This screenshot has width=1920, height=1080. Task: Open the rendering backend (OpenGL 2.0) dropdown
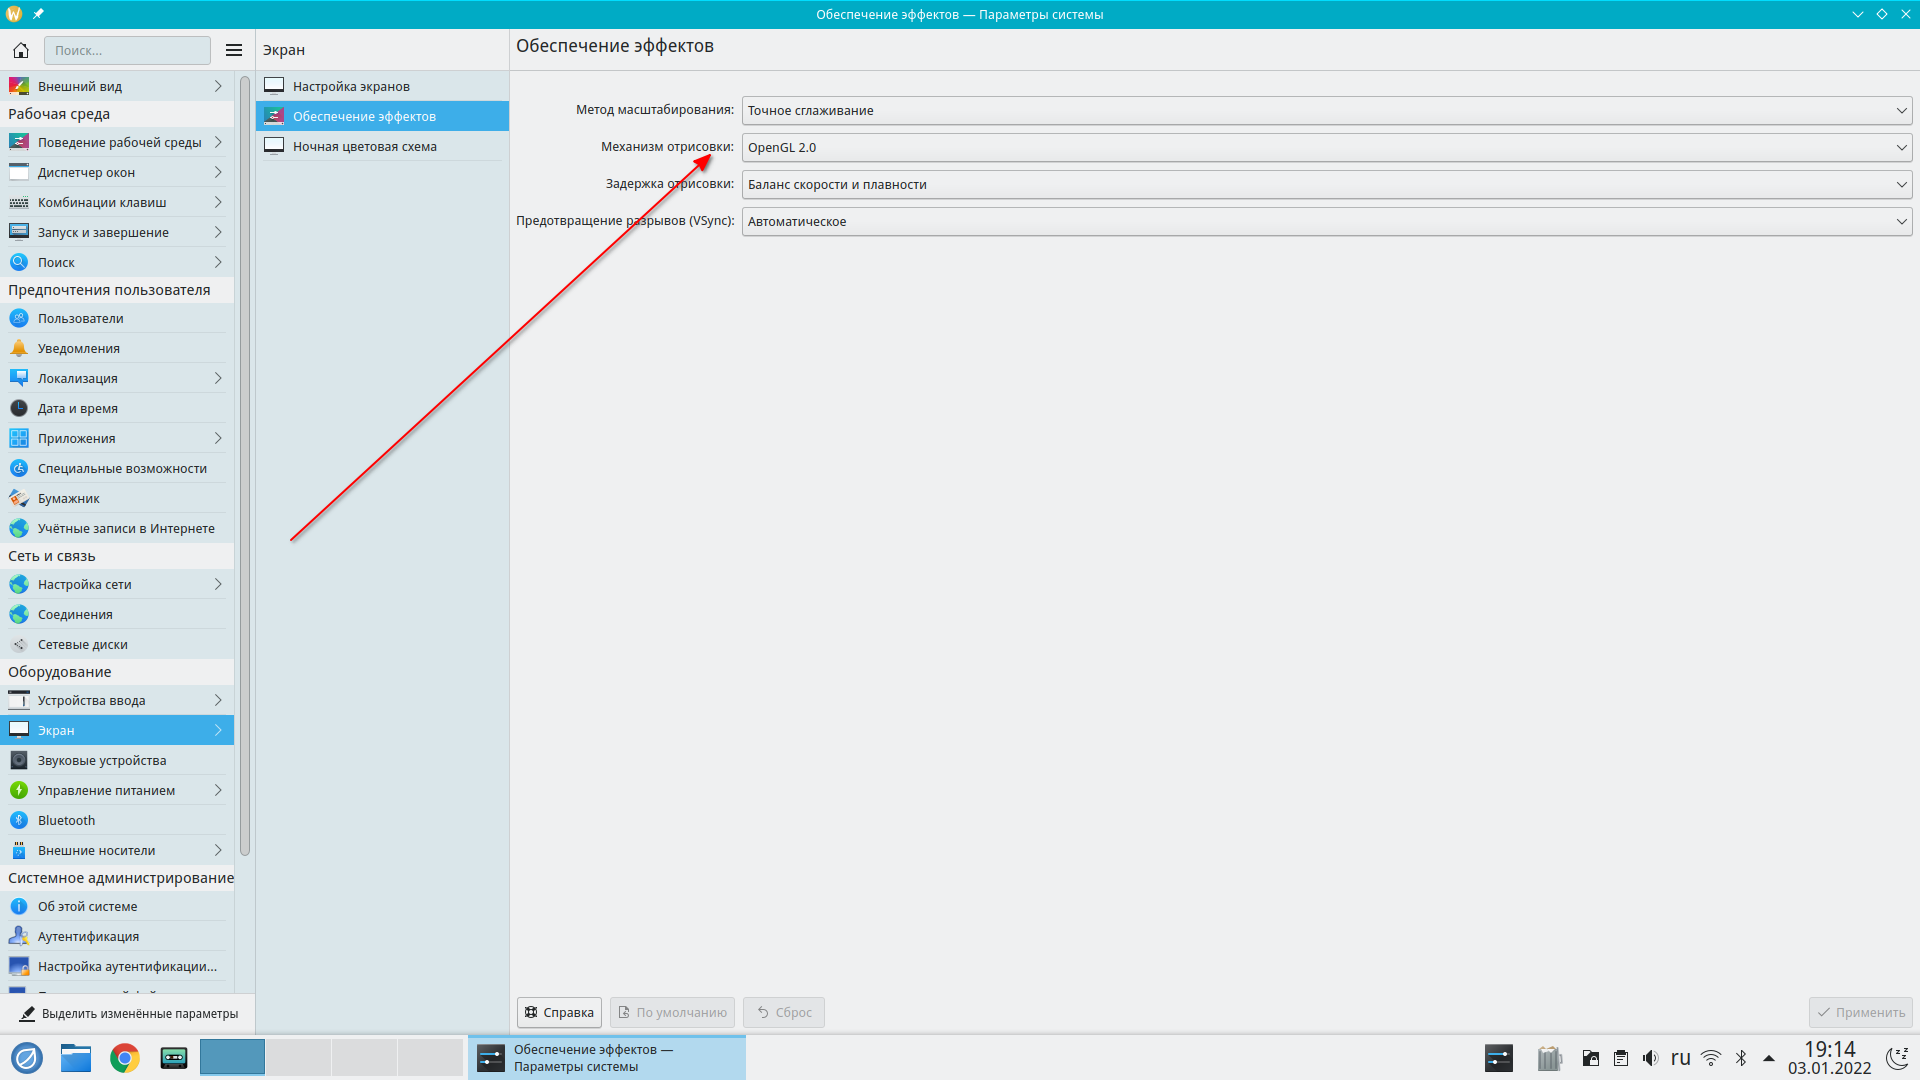1326,147
